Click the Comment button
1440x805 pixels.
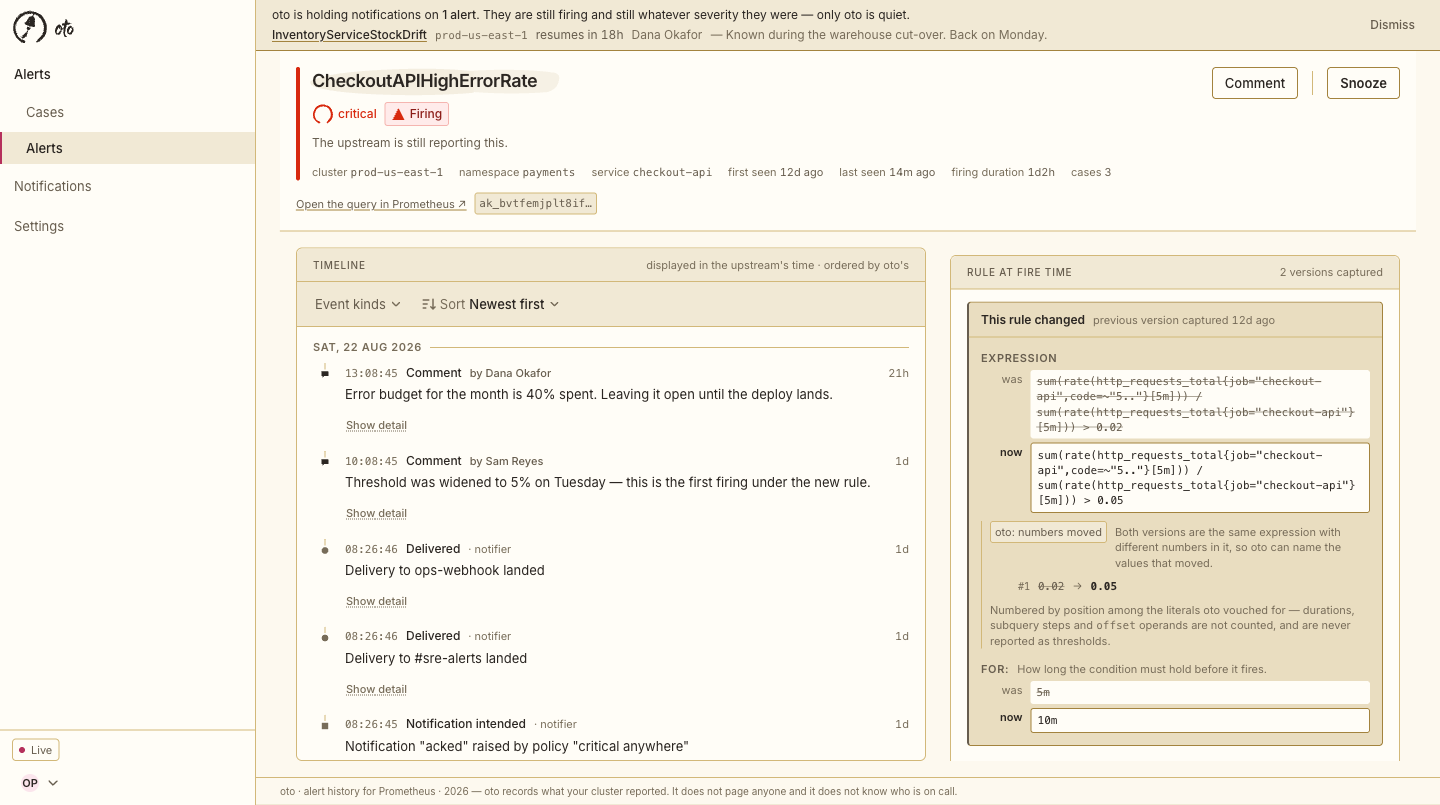tap(1255, 83)
